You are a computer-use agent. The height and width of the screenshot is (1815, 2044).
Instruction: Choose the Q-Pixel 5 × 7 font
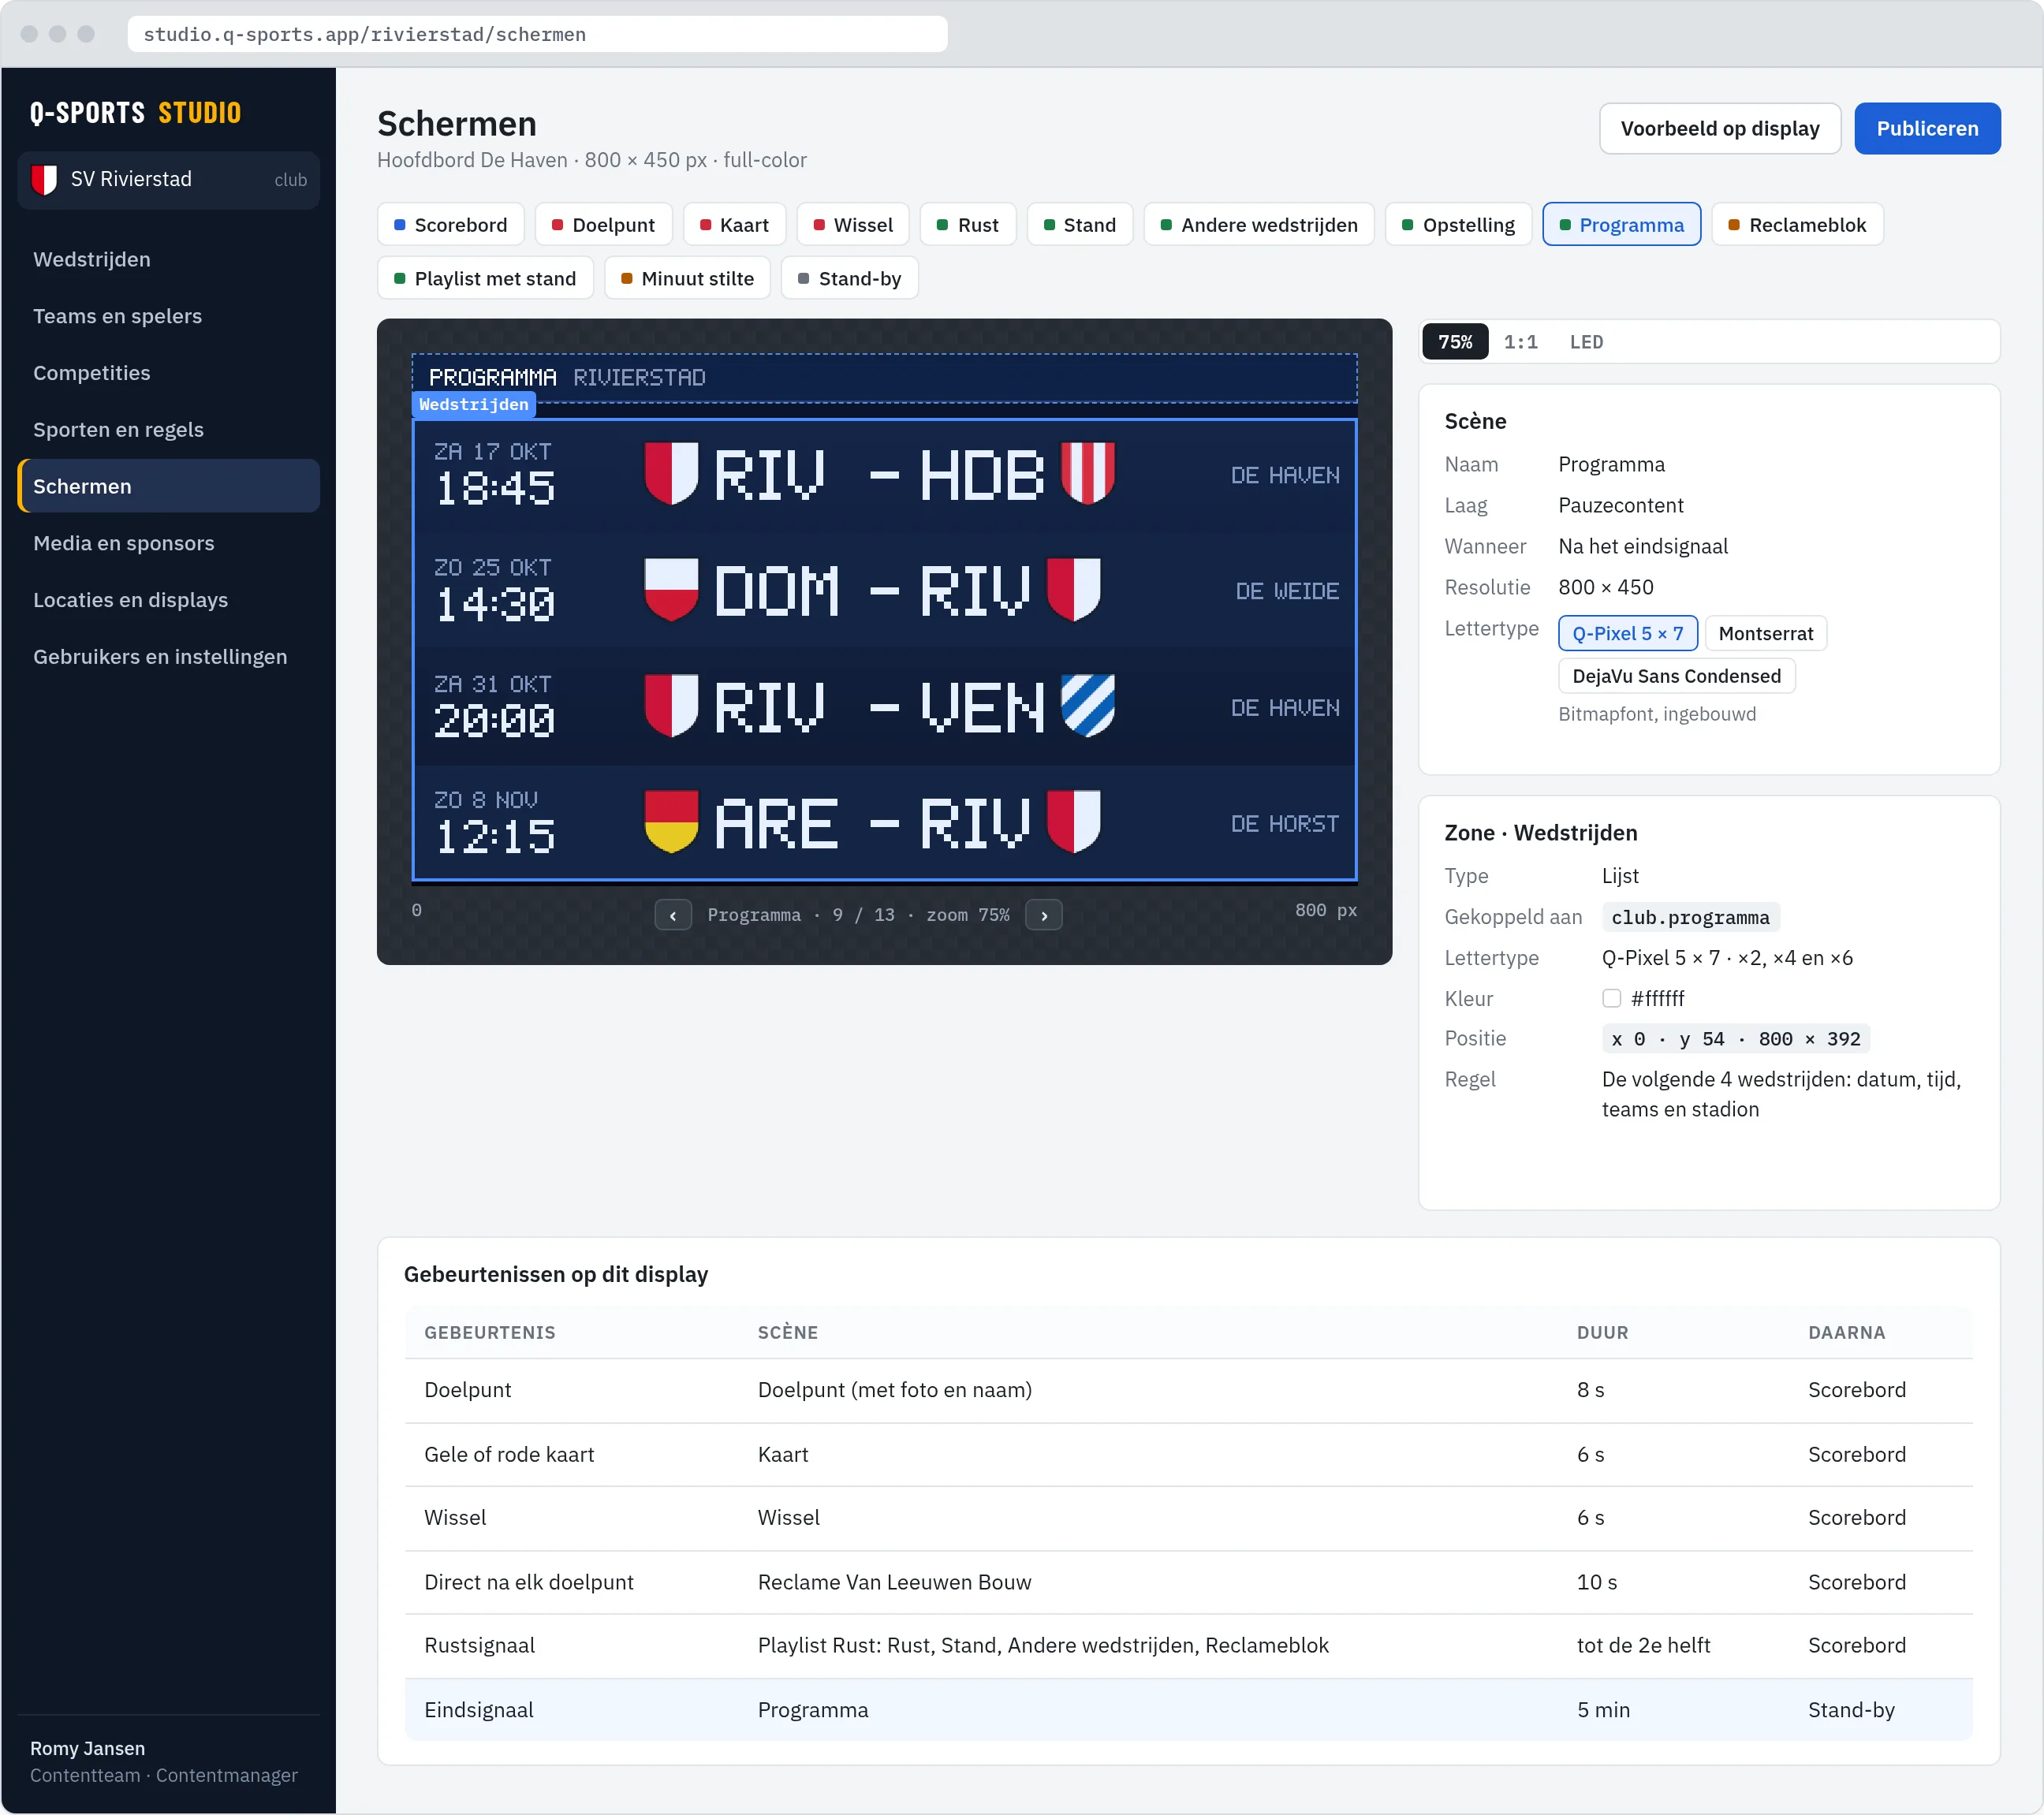pos(1627,633)
